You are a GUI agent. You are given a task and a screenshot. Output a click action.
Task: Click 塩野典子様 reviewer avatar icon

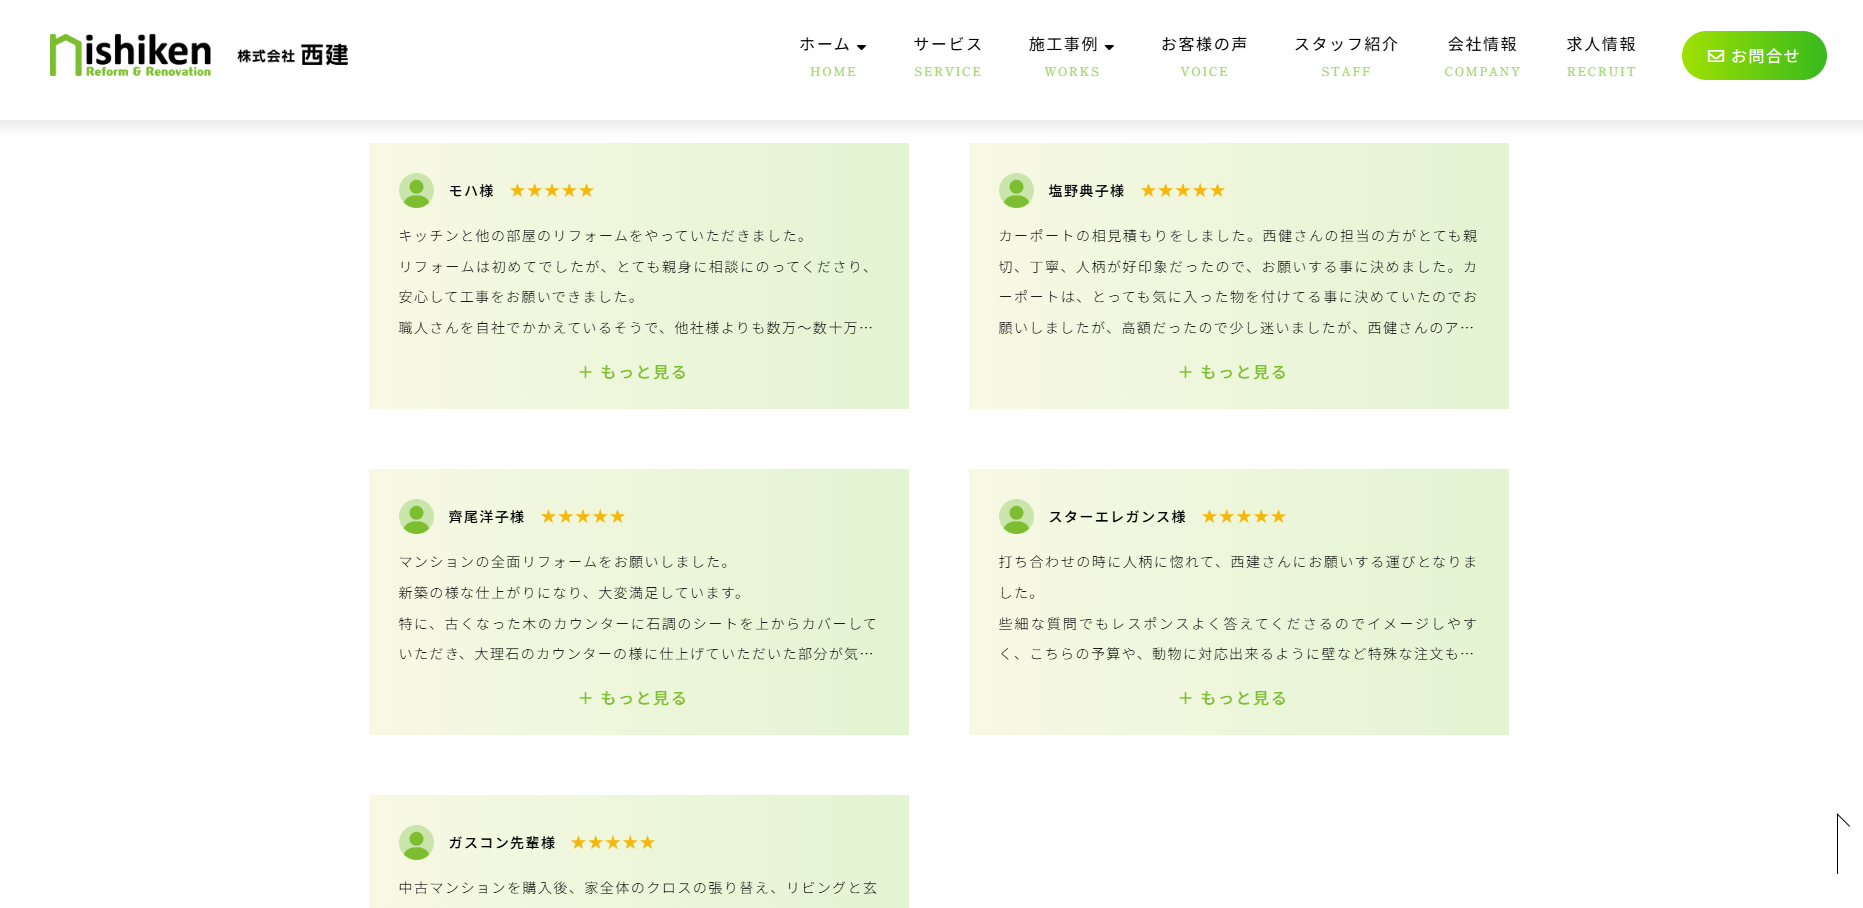pos(1016,190)
